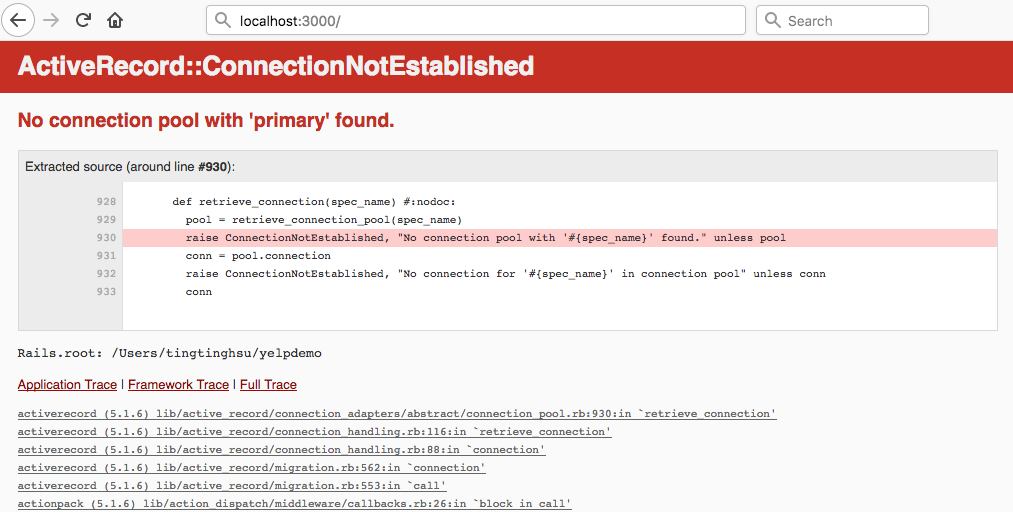Click the browser forward arrow button
Viewport: 1013px width, 512px height.
pyautogui.click(x=52, y=20)
